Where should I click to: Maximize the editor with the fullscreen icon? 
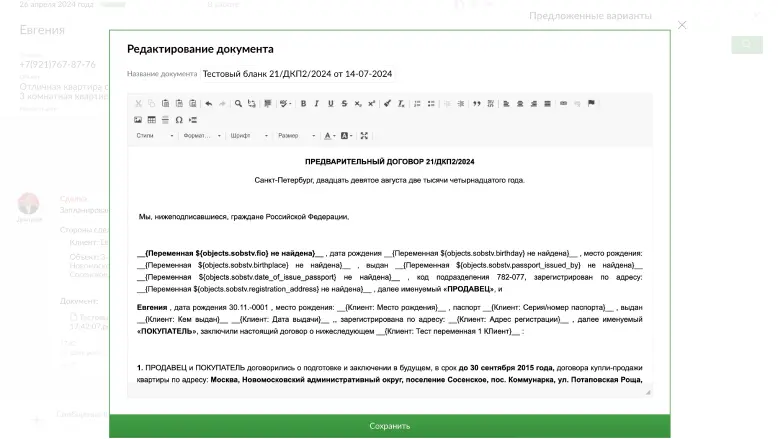click(364, 136)
